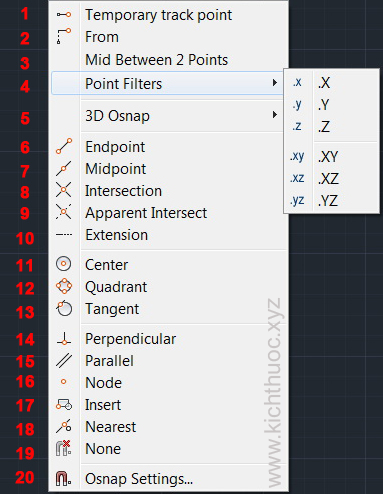Click the Quadrant snap icon
This screenshot has height=494, width=383.
[64, 286]
